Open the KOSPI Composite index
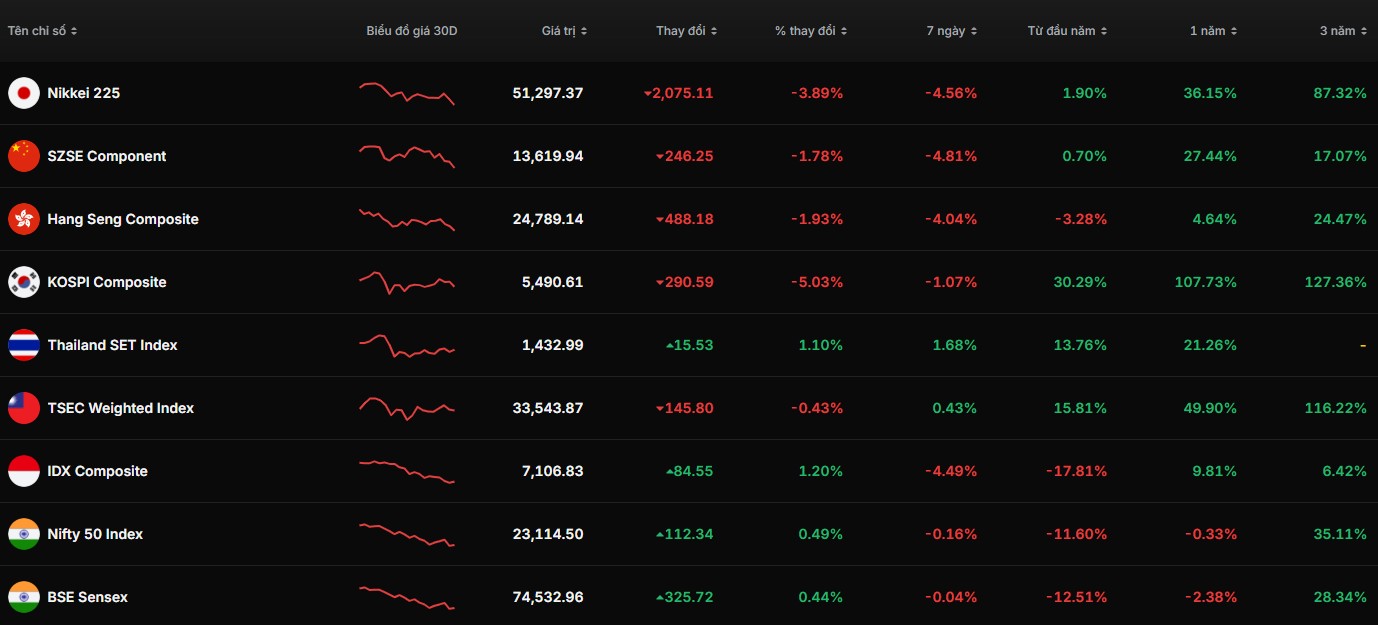 pos(107,282)
